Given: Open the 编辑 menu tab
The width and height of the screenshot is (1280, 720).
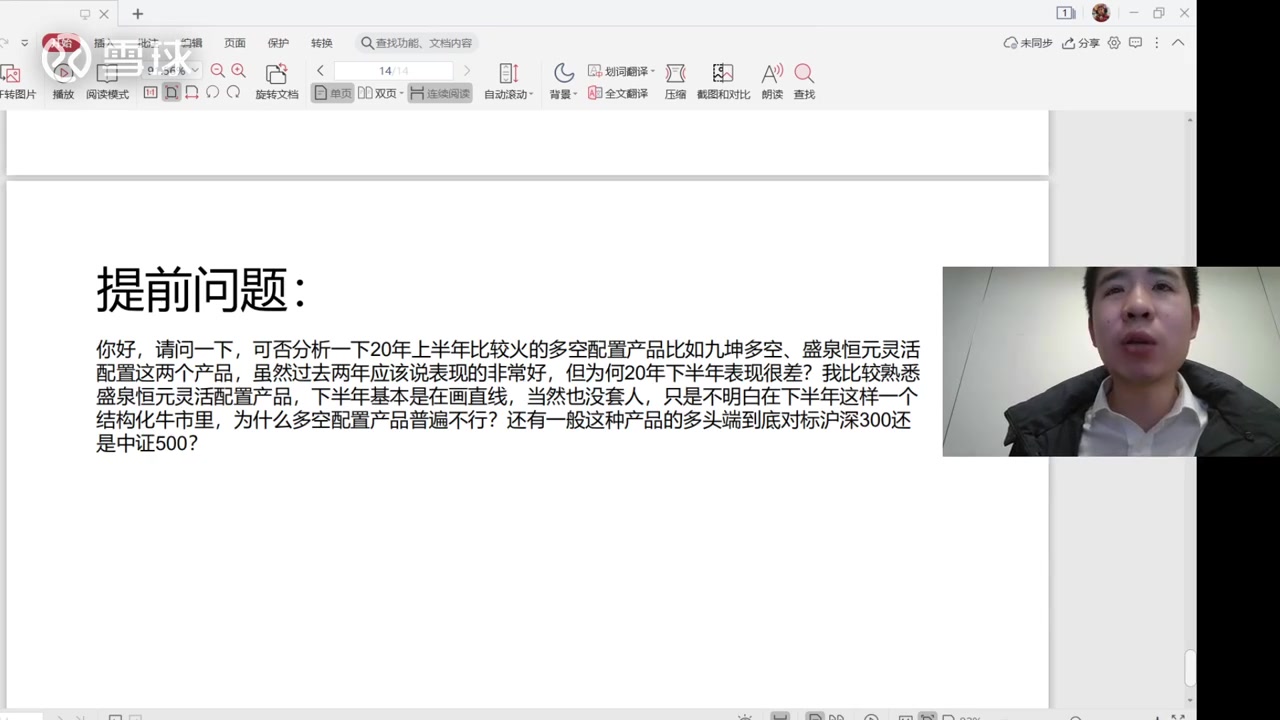Looking at the screenshot, I should click(191, 43).
